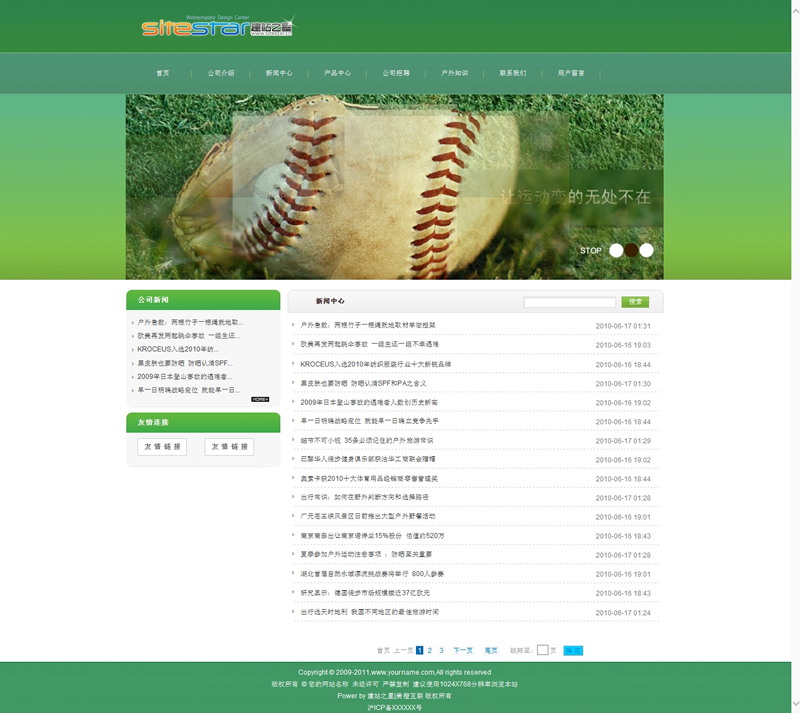Go to page 2 in the pagination
This screenshot has height=713, width=800.
coord(430,650)
